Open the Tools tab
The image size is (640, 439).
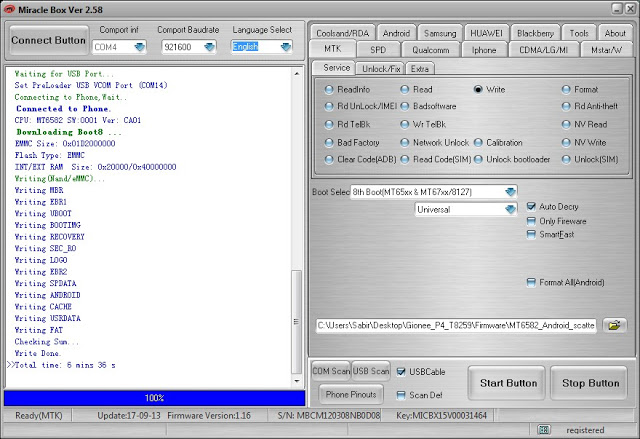point(579,33)
